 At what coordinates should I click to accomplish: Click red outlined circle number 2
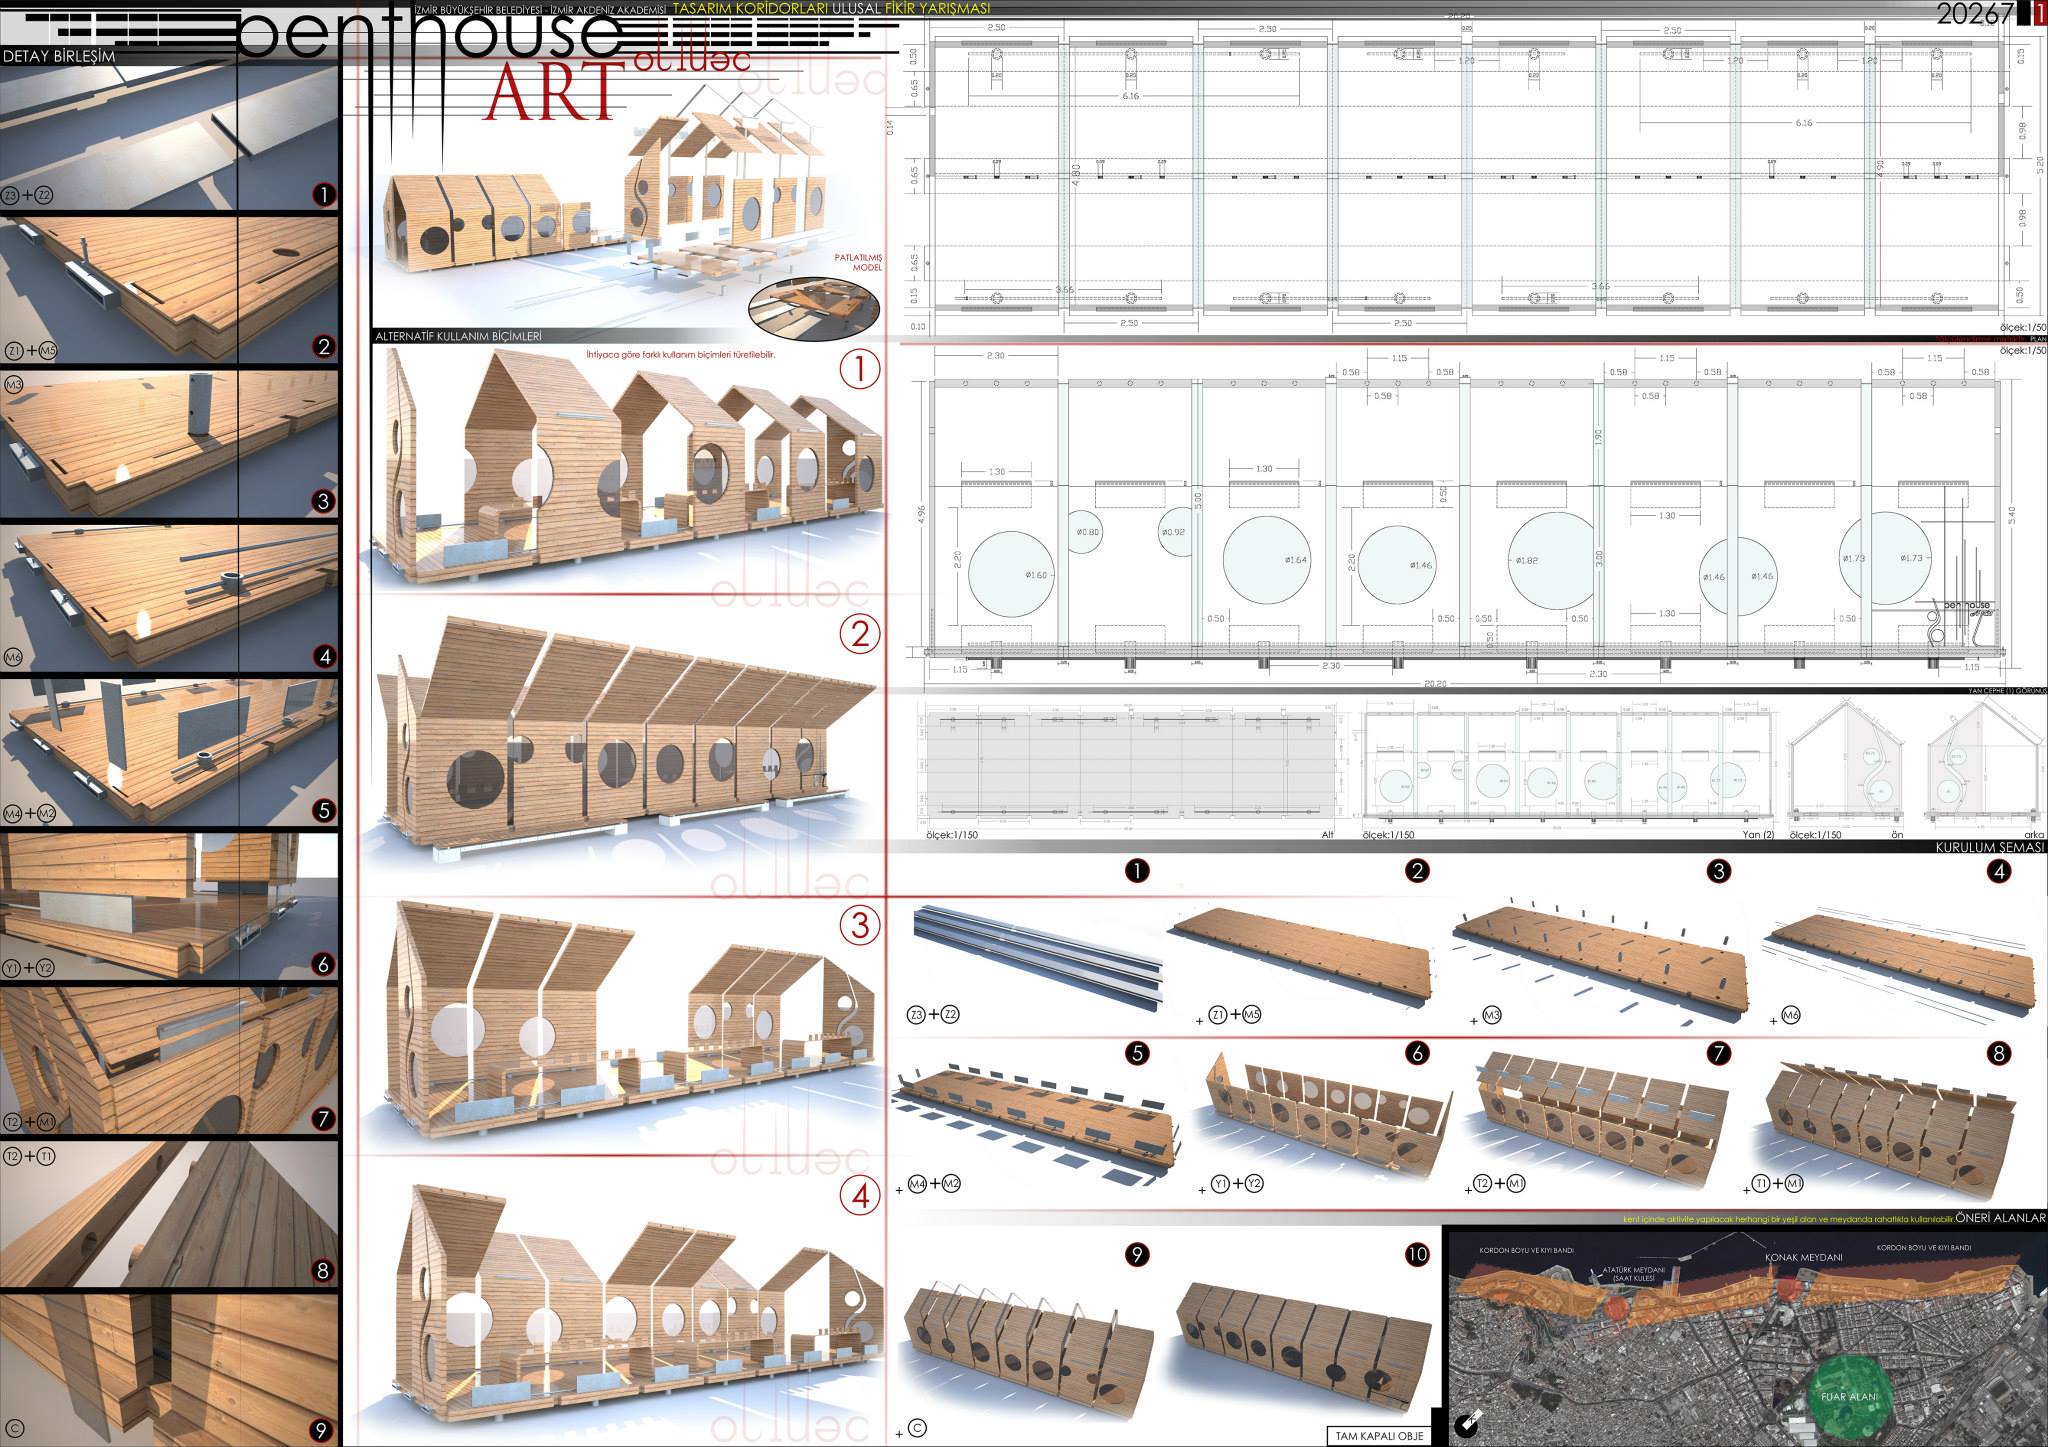click(859, 632)
